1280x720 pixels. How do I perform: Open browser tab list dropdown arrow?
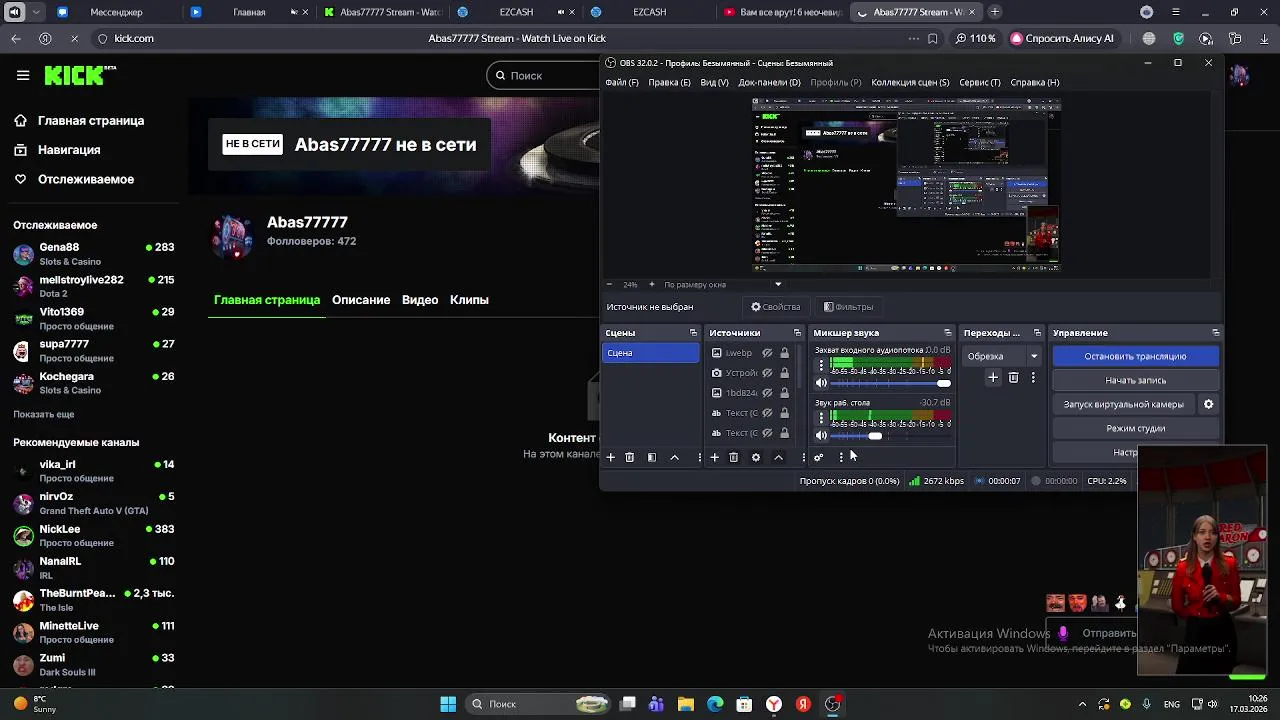37,12
